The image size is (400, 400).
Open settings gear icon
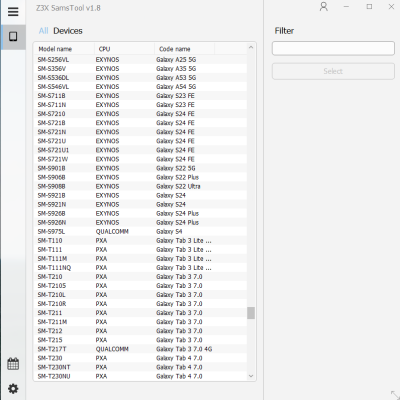click(13, 388)
